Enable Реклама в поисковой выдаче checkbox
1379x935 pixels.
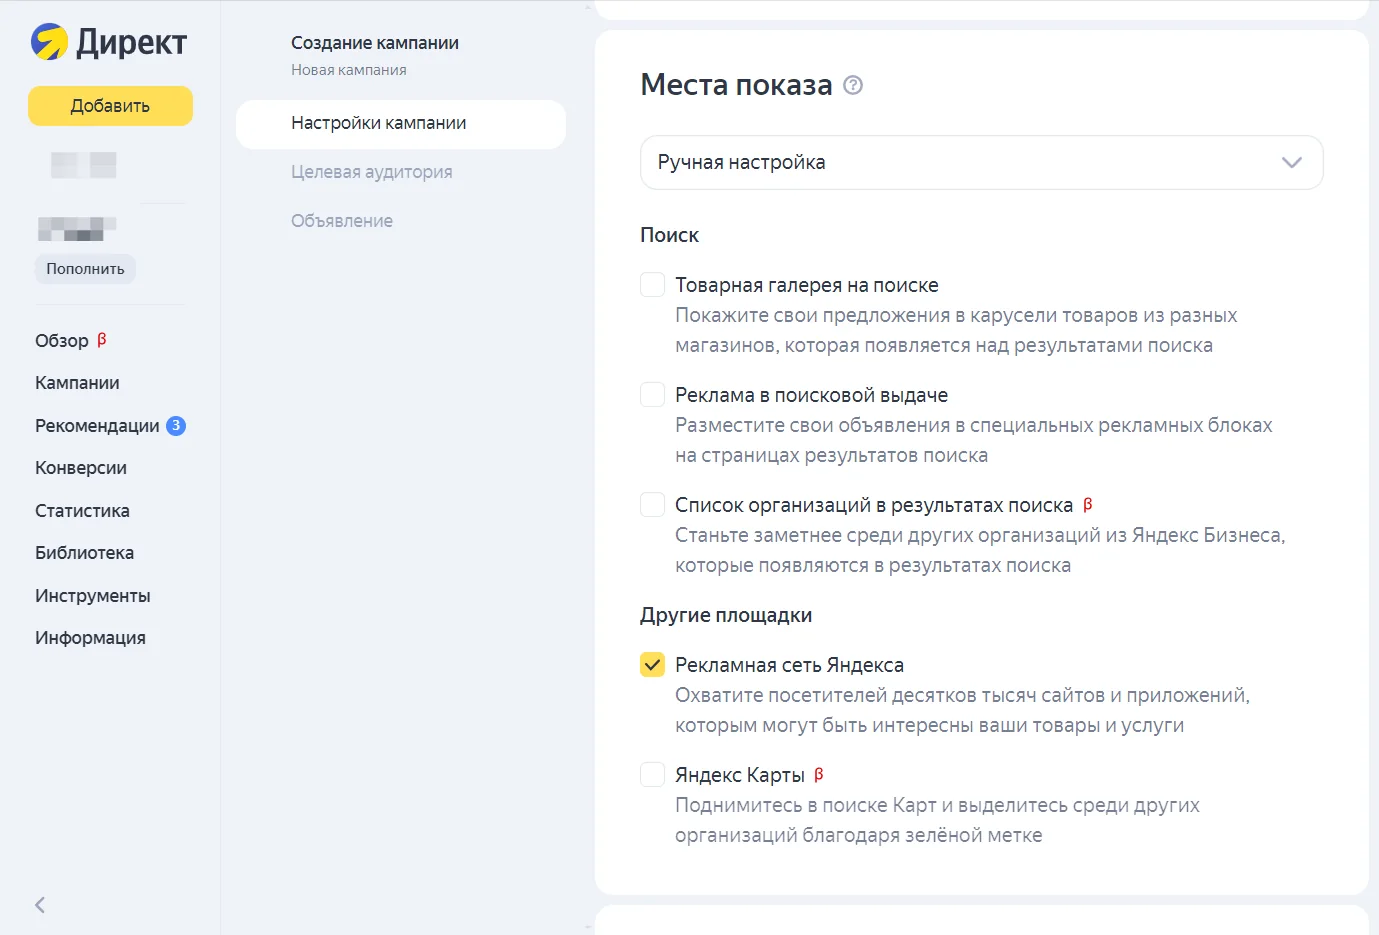pos(652,395)
